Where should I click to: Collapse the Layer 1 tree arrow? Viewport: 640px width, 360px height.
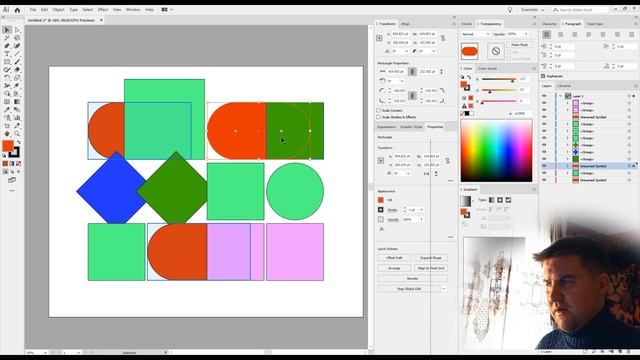561,96
